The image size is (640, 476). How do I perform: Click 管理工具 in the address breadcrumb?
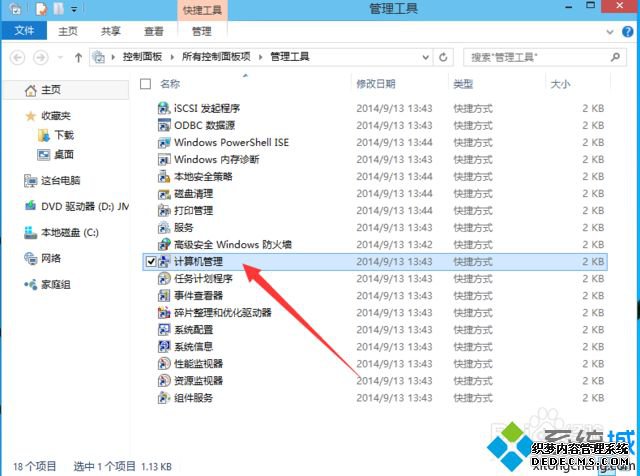[x=290, y=57]
